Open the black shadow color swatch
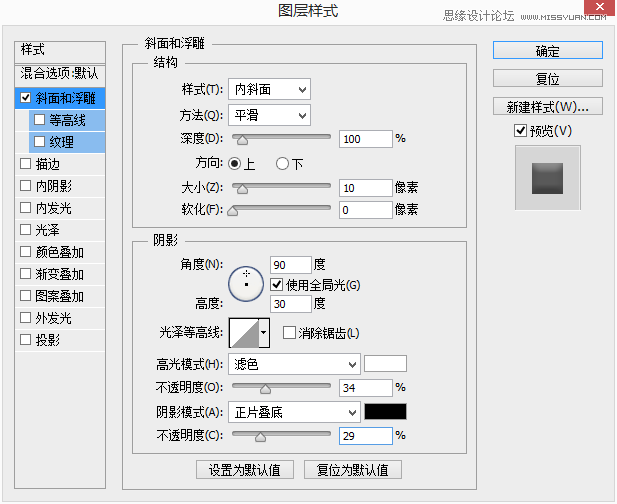 (385, 412)
